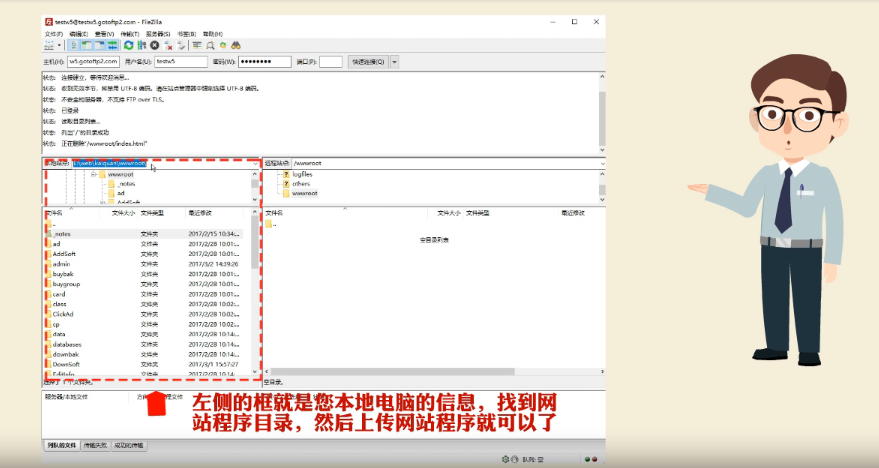Collapse the local wwwroot tree node
Screen dimensions: 879x468
[x=92, y=174]
